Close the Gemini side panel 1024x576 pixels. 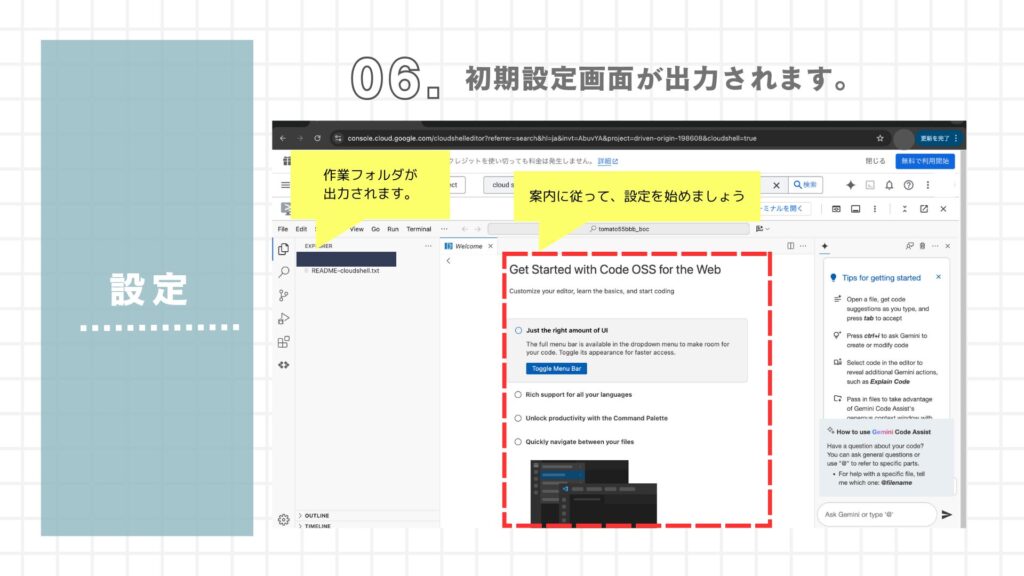click(948, 246)
